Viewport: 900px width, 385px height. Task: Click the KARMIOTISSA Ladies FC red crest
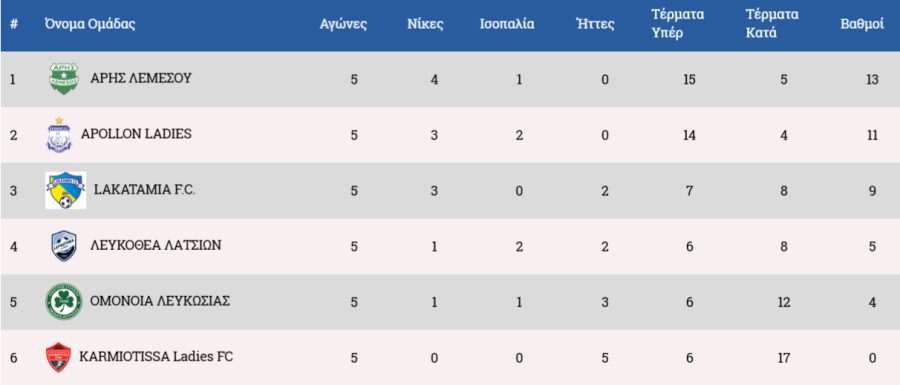(59, 357)
